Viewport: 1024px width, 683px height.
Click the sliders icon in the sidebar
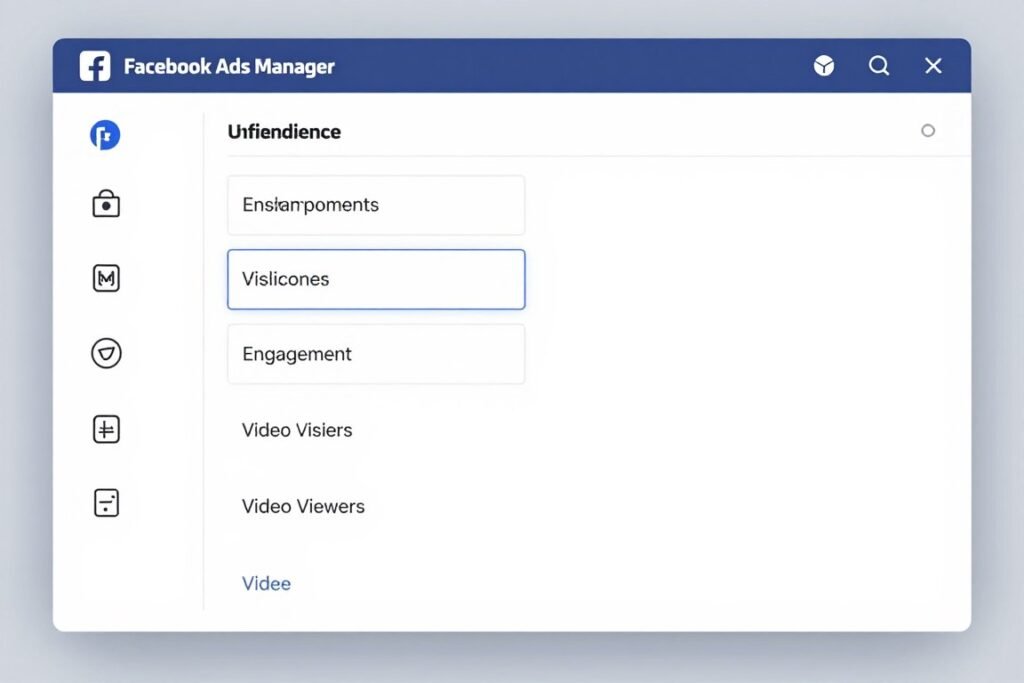[x=105, y=428]
